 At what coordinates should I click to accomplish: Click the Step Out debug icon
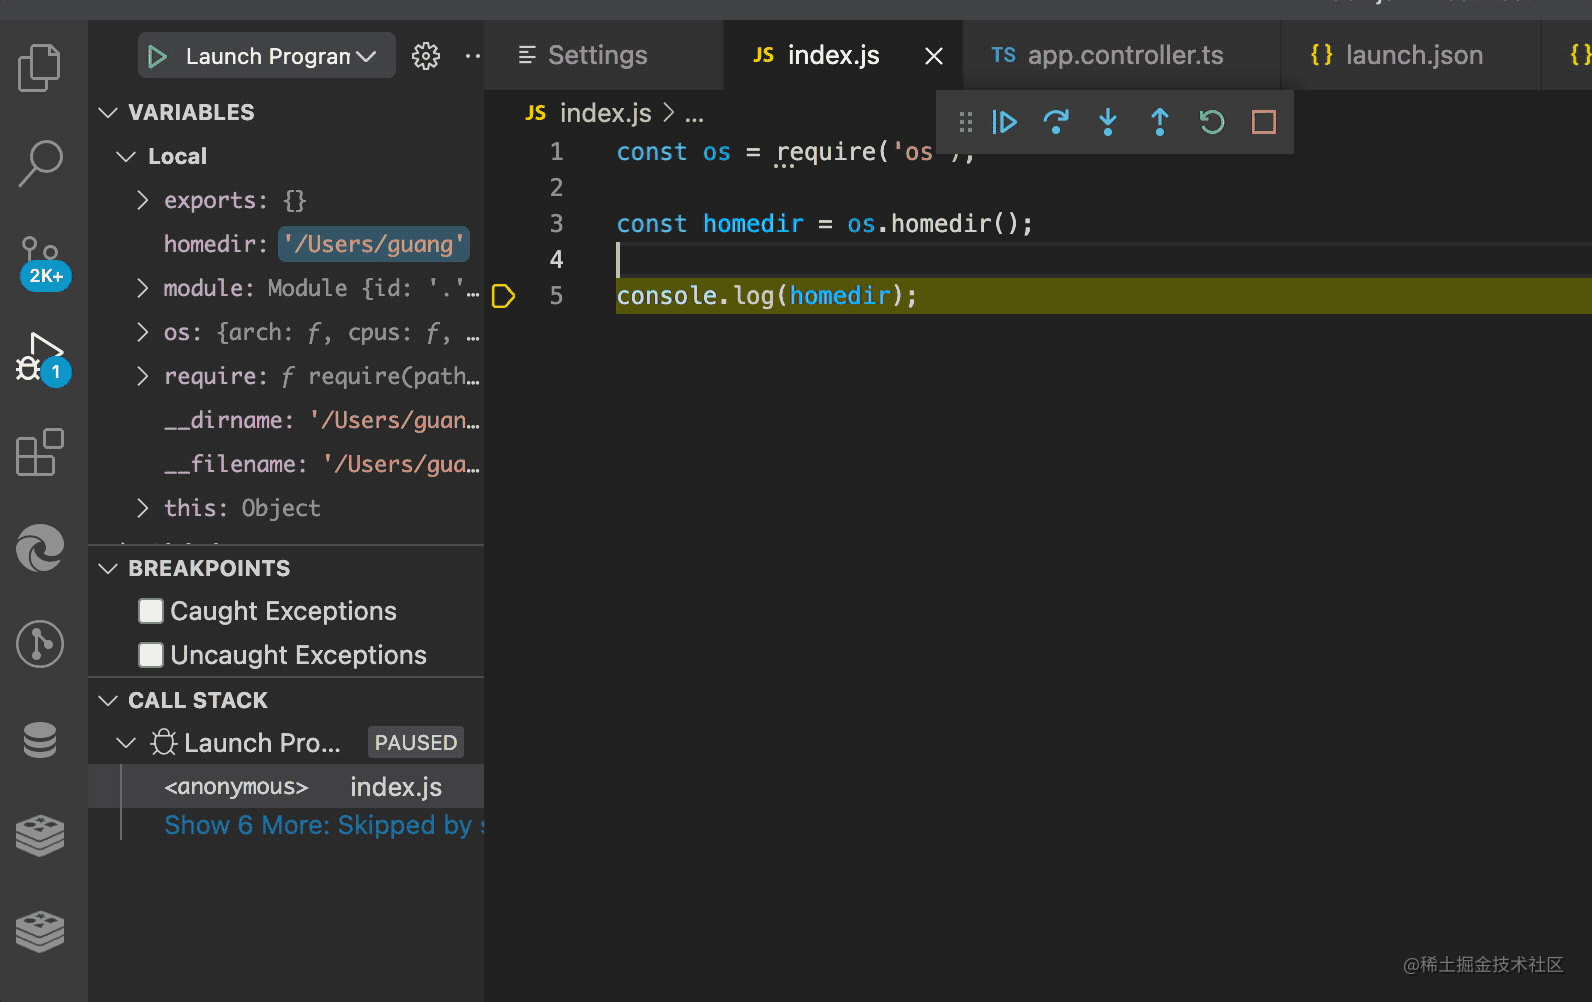click(1160, 122)
